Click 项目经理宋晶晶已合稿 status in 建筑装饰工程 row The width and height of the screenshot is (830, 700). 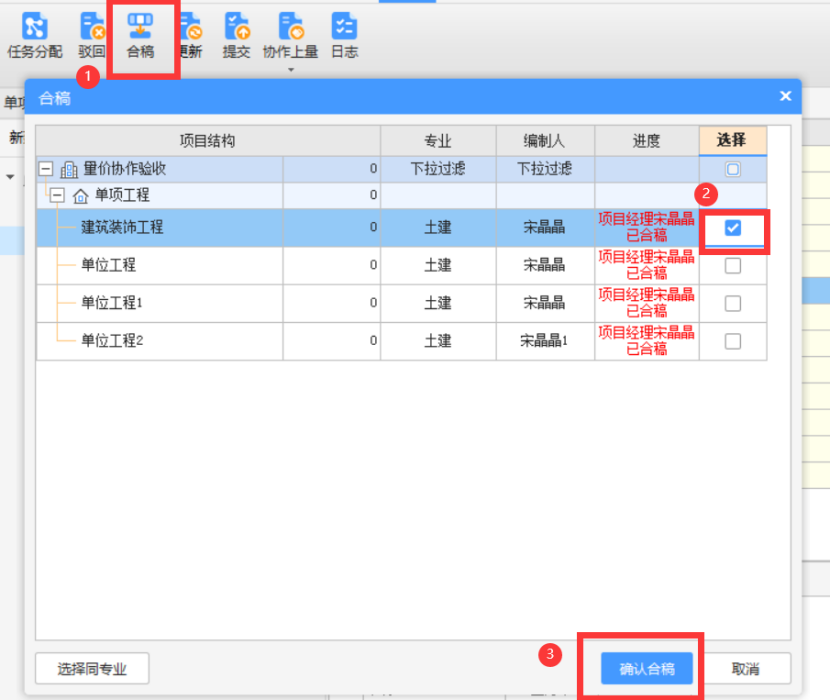(646, 228)
